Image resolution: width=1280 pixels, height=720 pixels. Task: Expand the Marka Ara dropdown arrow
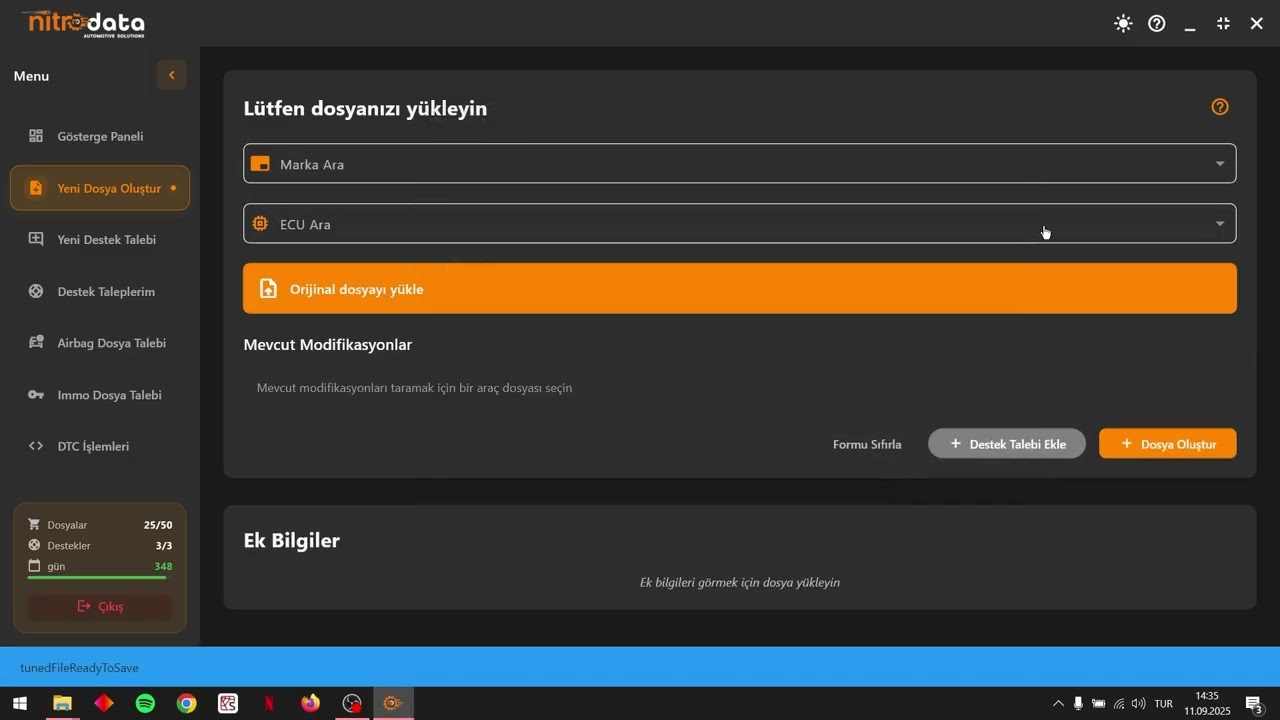tap(1220, 164)
